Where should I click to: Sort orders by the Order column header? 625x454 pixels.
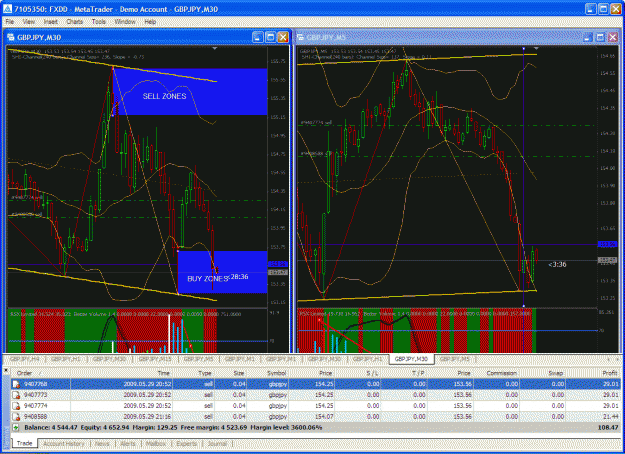(41, 373)
